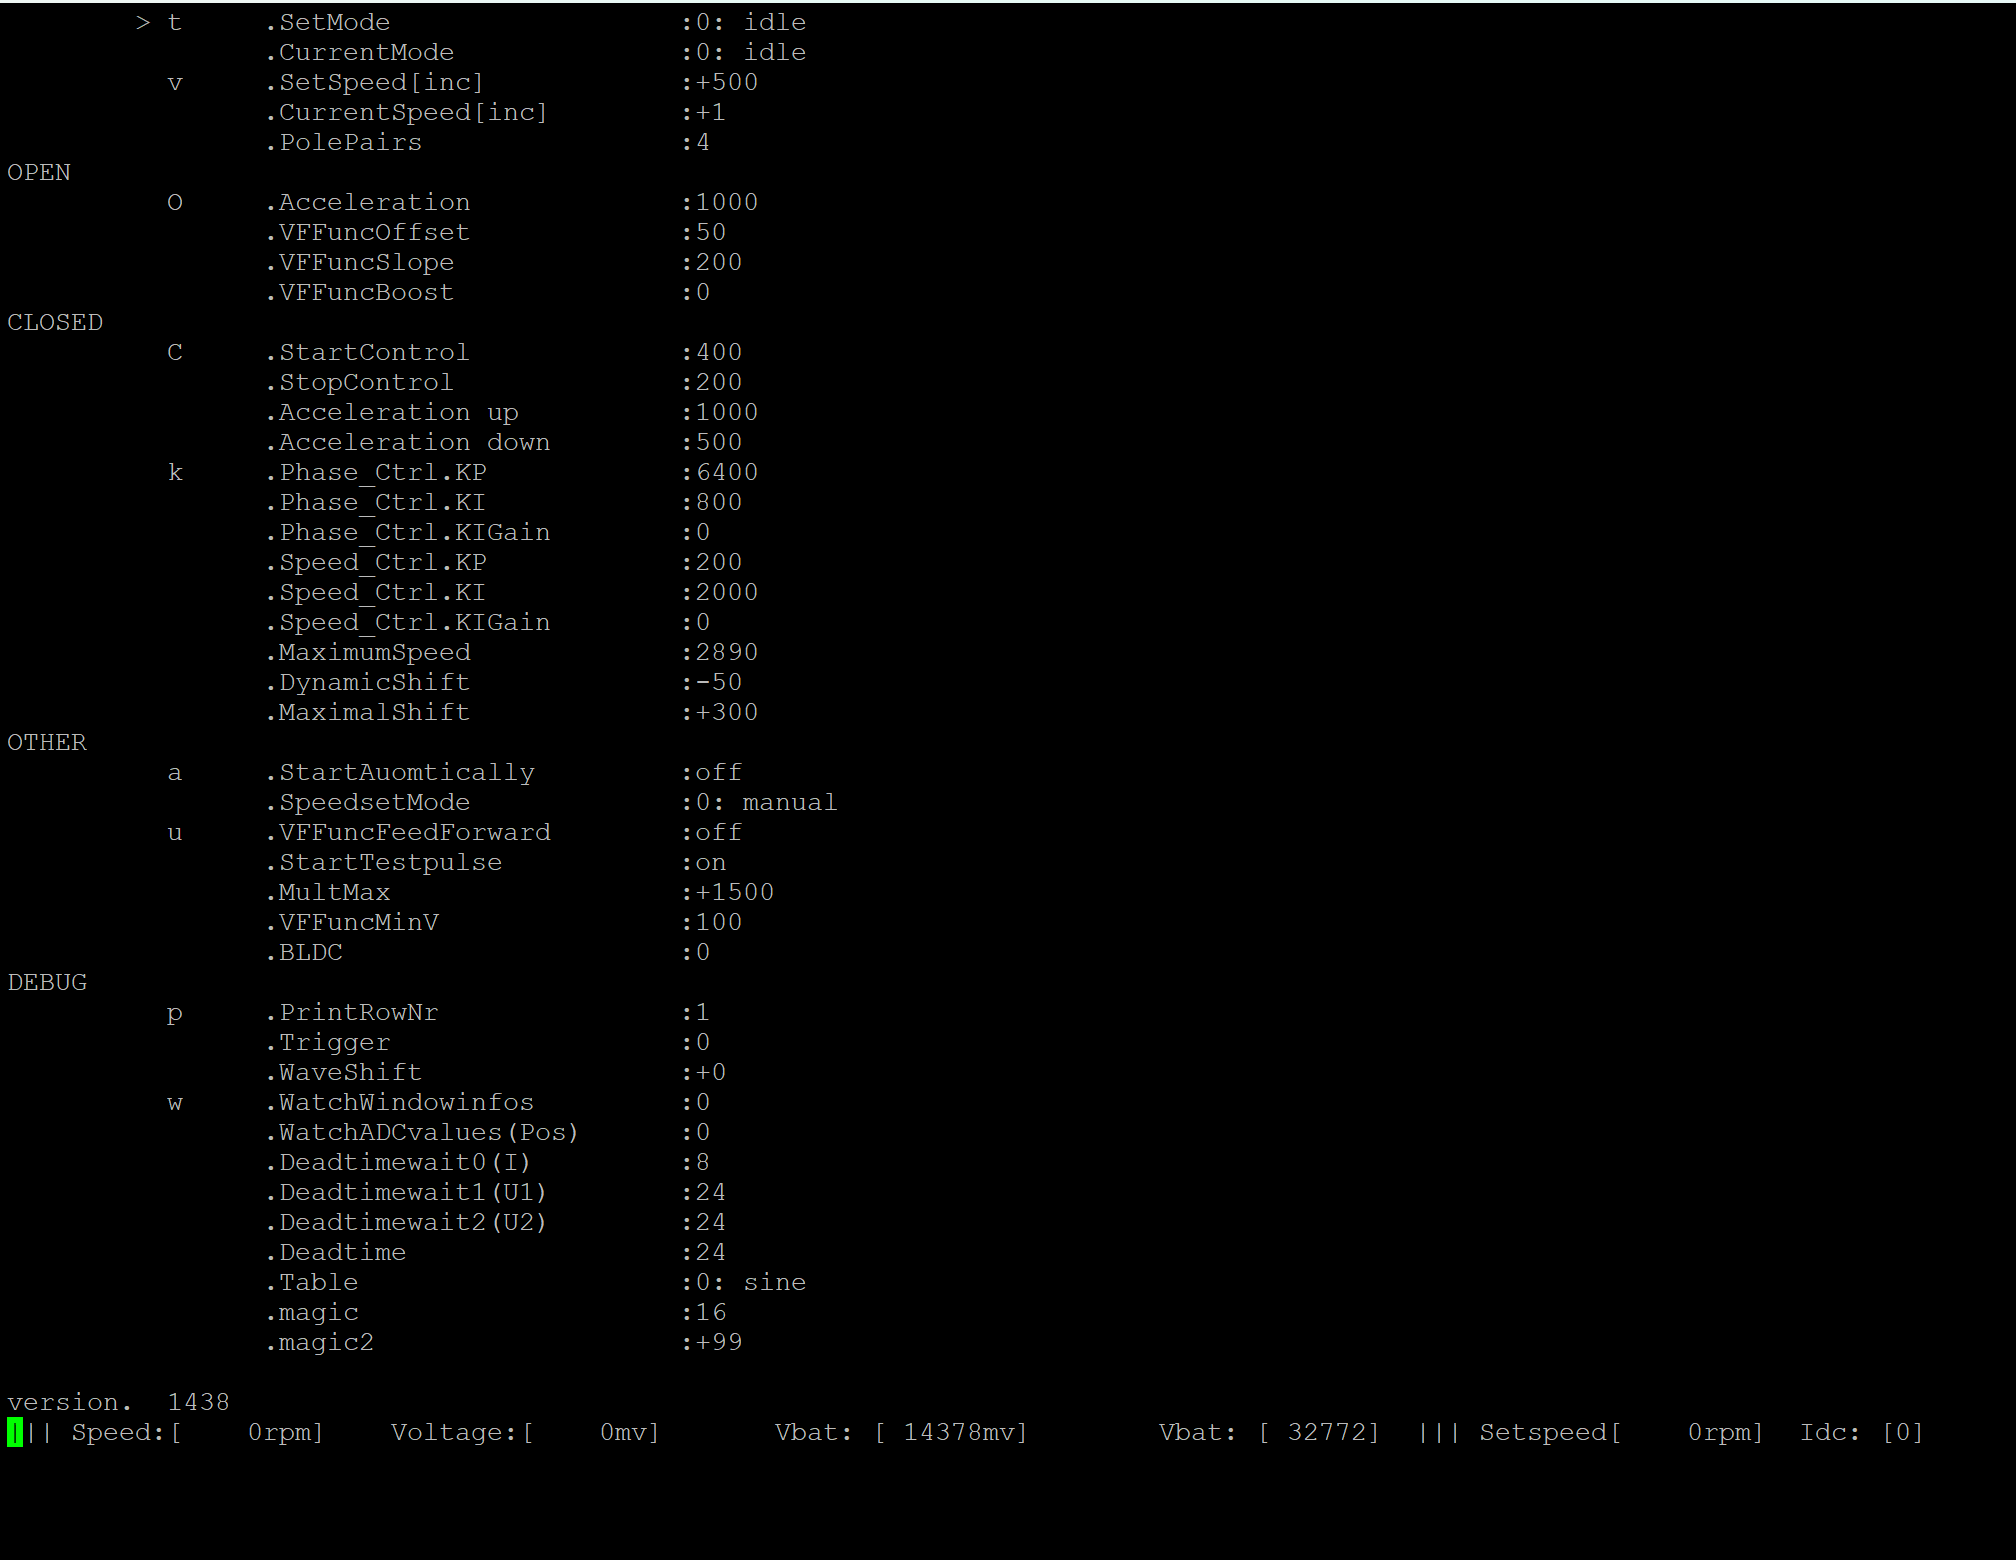Click the CLOSED section header
The width and height of the screenshot is (2016, 1560).
click(x=55, y=322)
